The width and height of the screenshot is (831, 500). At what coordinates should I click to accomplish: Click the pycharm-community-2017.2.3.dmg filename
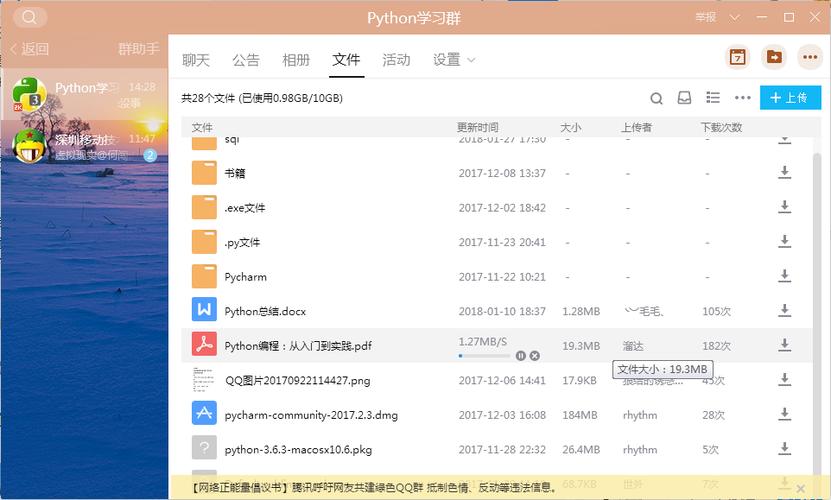click(311, 415)
